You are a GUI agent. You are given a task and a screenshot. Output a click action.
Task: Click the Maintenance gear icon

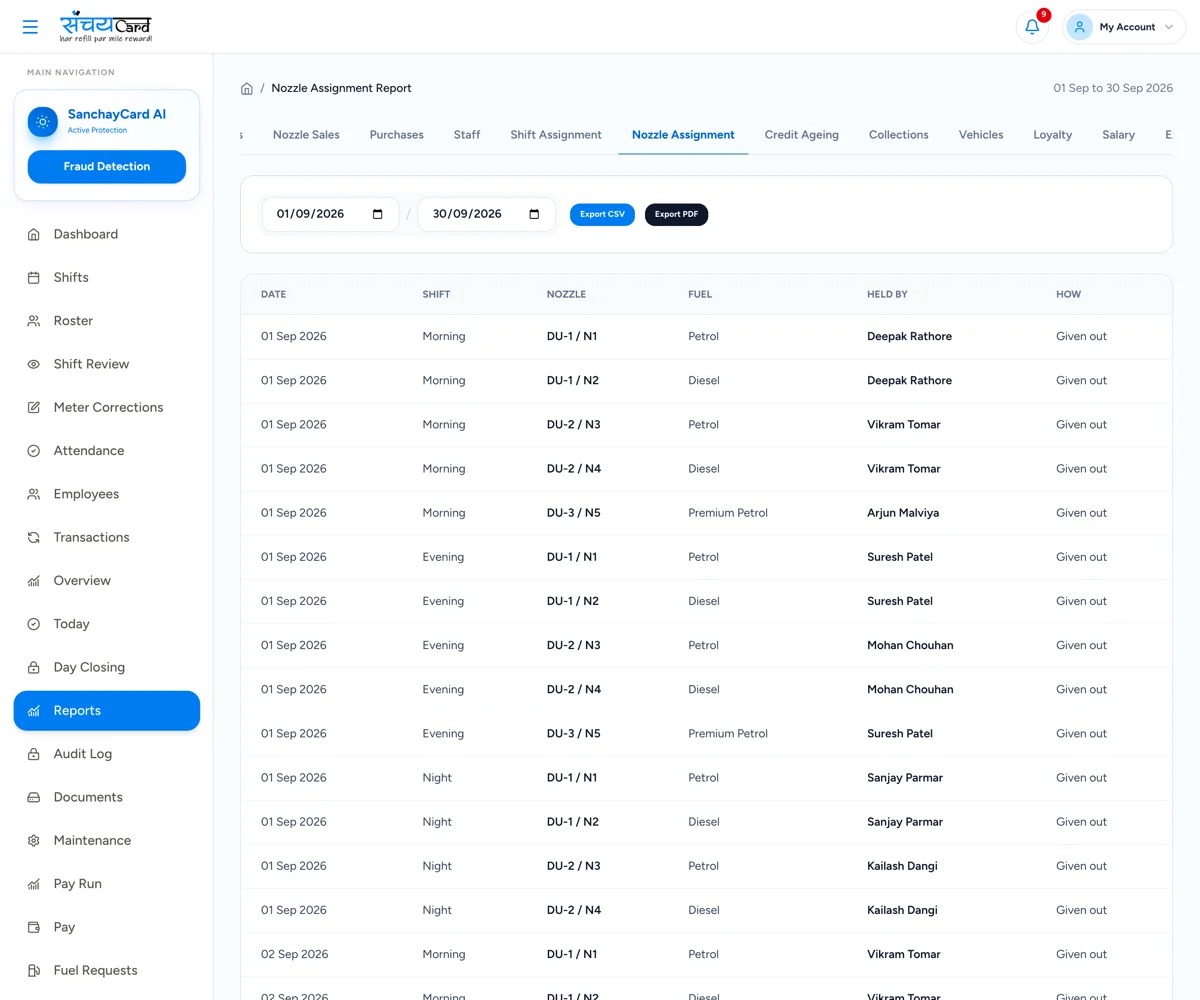34,840
